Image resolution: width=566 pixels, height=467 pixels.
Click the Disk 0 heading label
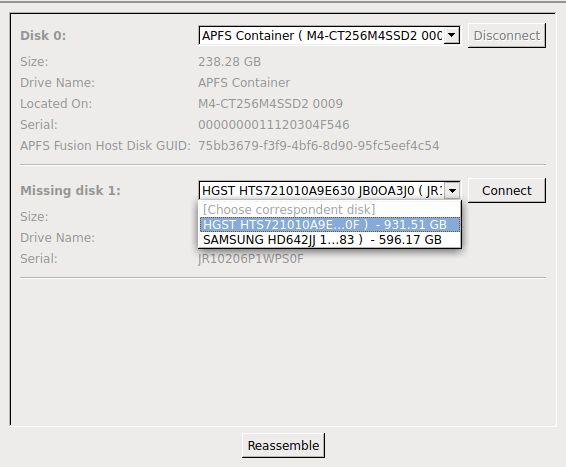click(43, 35)
